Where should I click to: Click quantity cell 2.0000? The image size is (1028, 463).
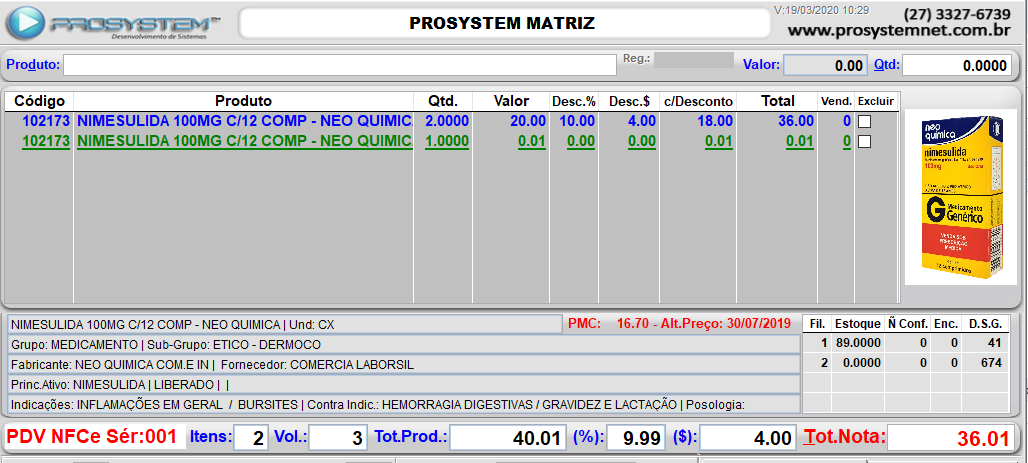tap(446, 121)
